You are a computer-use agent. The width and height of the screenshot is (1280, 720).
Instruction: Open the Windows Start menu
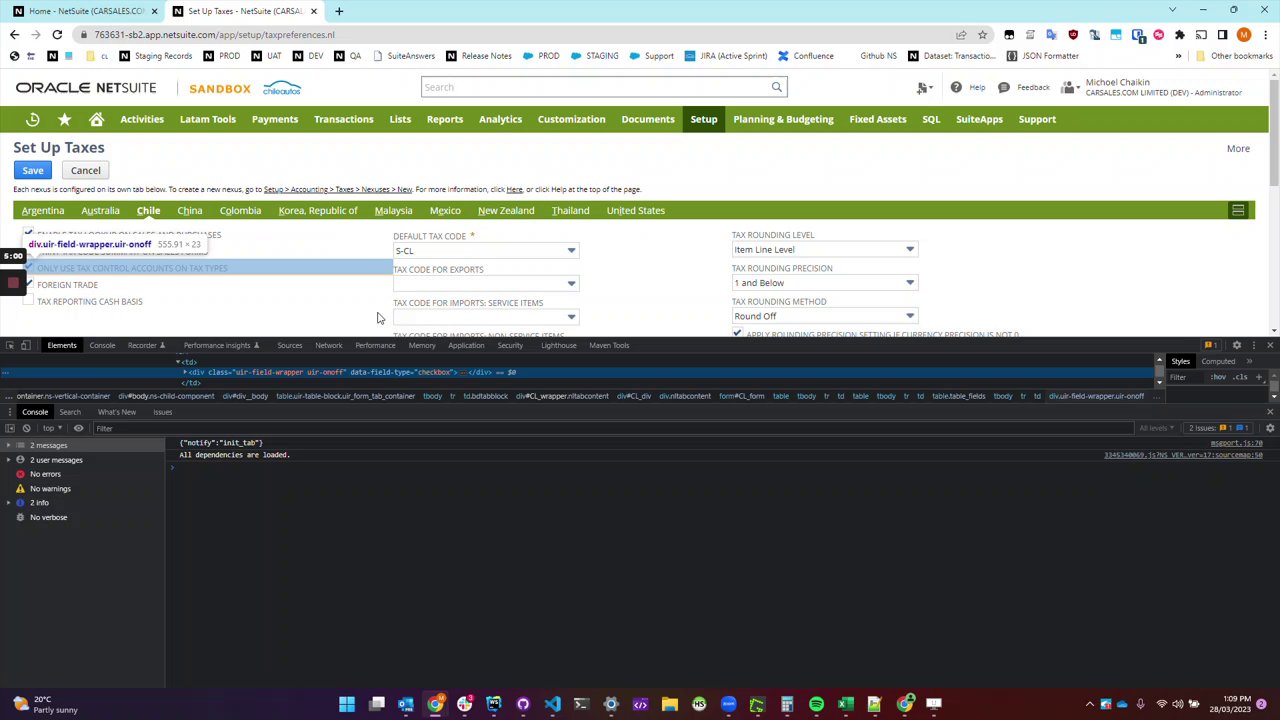tap(347, 704)
